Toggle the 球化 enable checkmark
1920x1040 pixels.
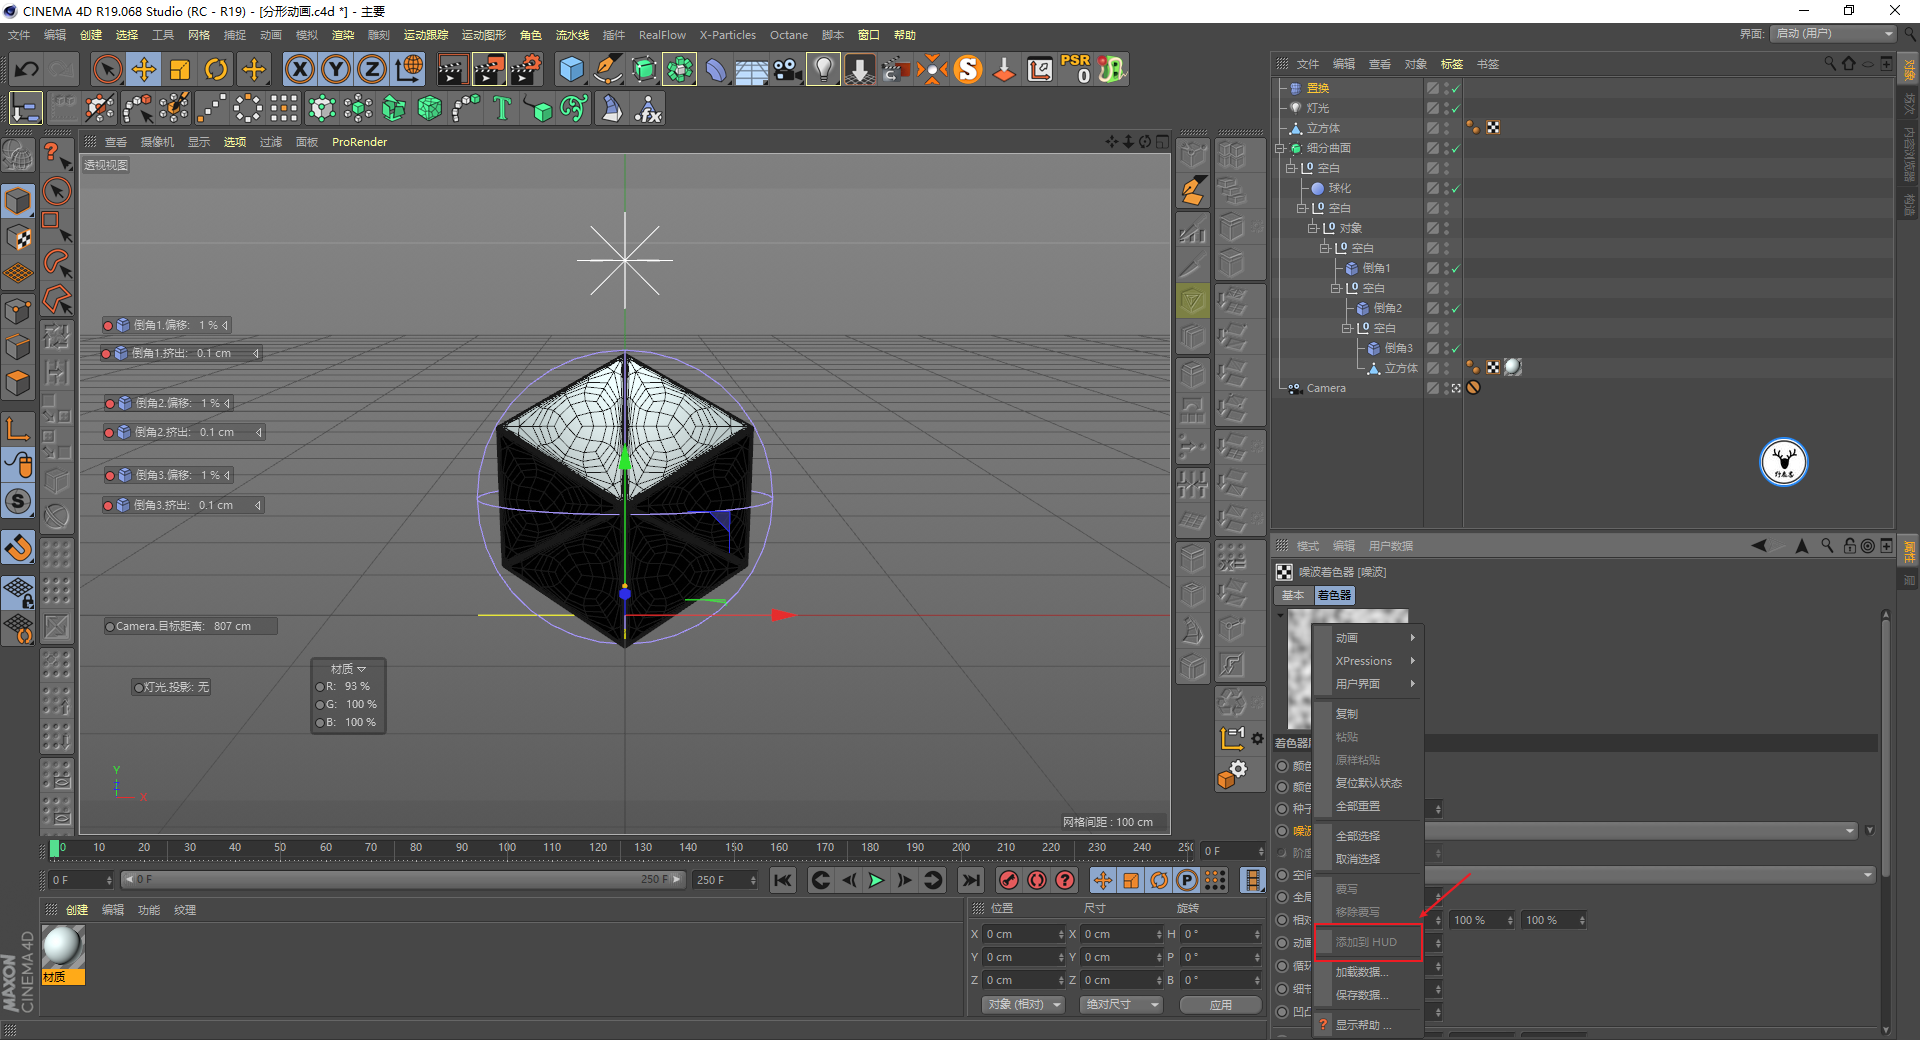(1455, 188)
